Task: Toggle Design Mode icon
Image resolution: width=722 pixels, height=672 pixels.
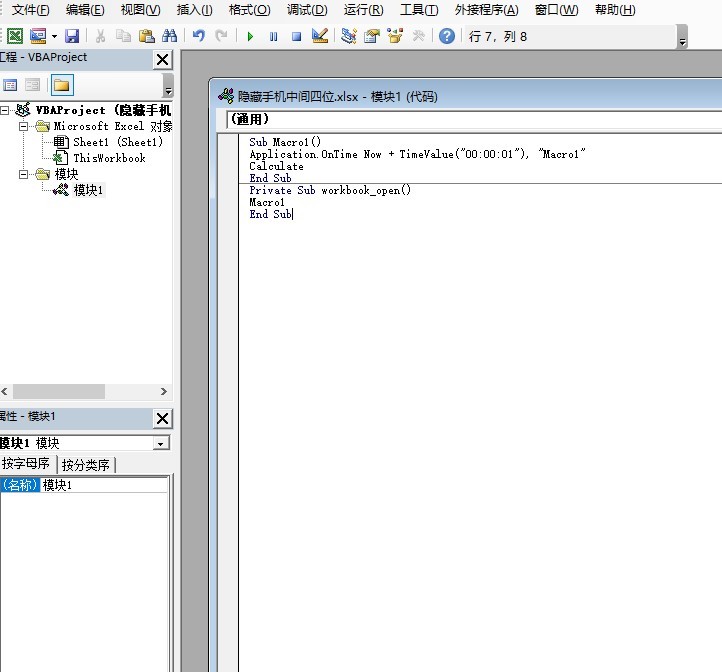Action: click(x=320, y=36)
